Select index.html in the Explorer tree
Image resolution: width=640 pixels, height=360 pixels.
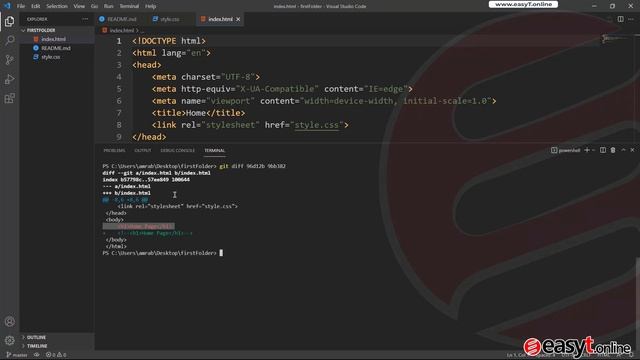click(x=53, y=39)
